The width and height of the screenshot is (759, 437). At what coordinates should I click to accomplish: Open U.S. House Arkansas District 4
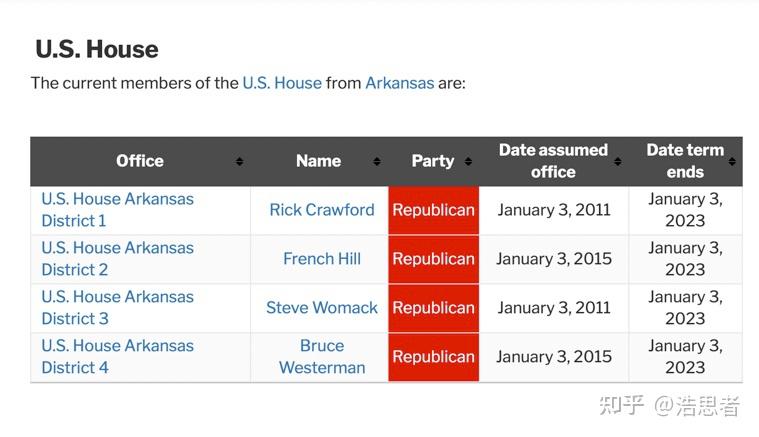[x=117, y=356]
